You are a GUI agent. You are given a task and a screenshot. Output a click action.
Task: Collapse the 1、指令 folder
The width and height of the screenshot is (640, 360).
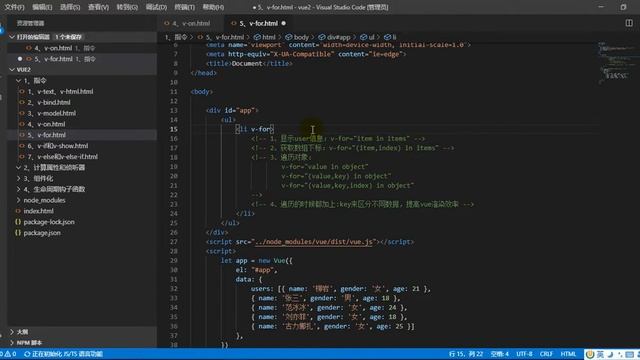82,80
